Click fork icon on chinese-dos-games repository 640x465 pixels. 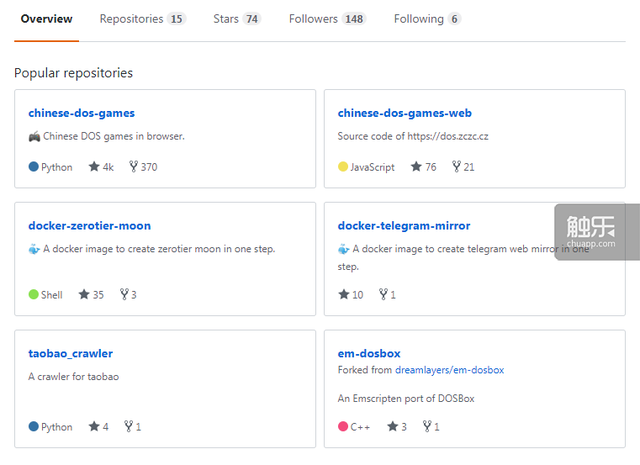click(133, 167)
